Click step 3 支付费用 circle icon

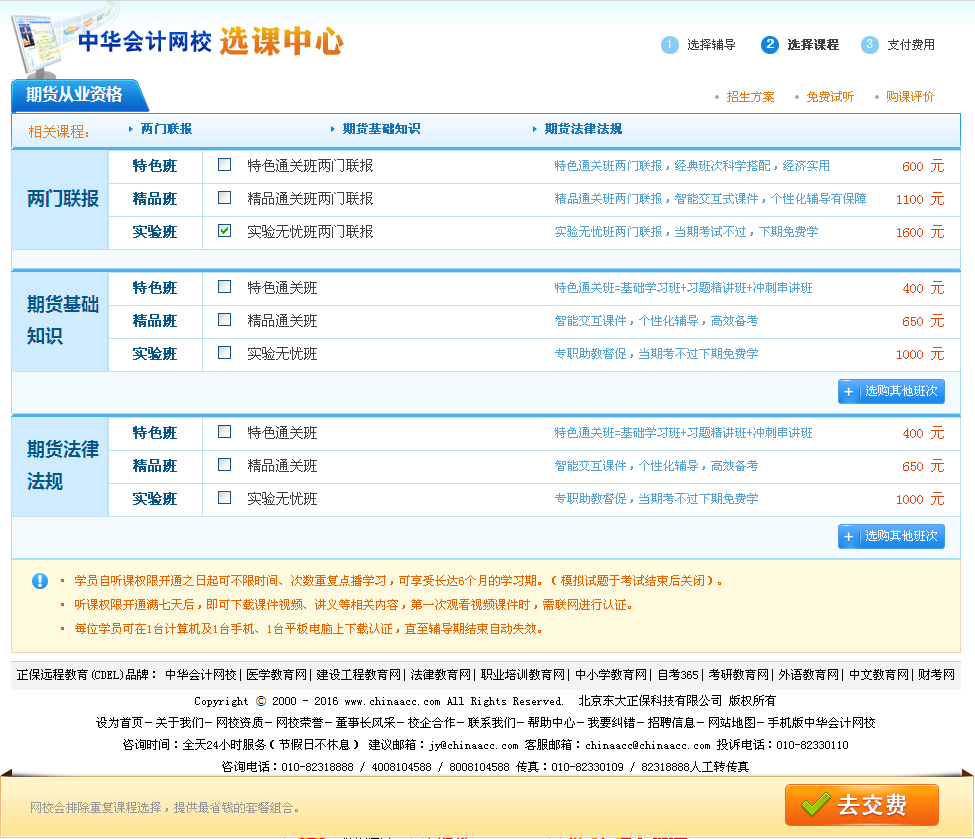(870, 45)
